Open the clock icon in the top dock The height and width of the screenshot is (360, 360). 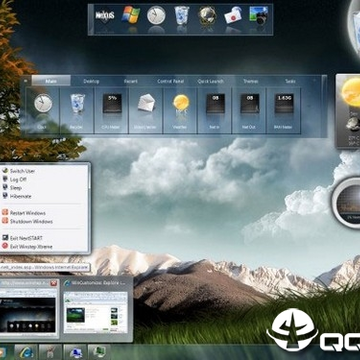[156, 15]
